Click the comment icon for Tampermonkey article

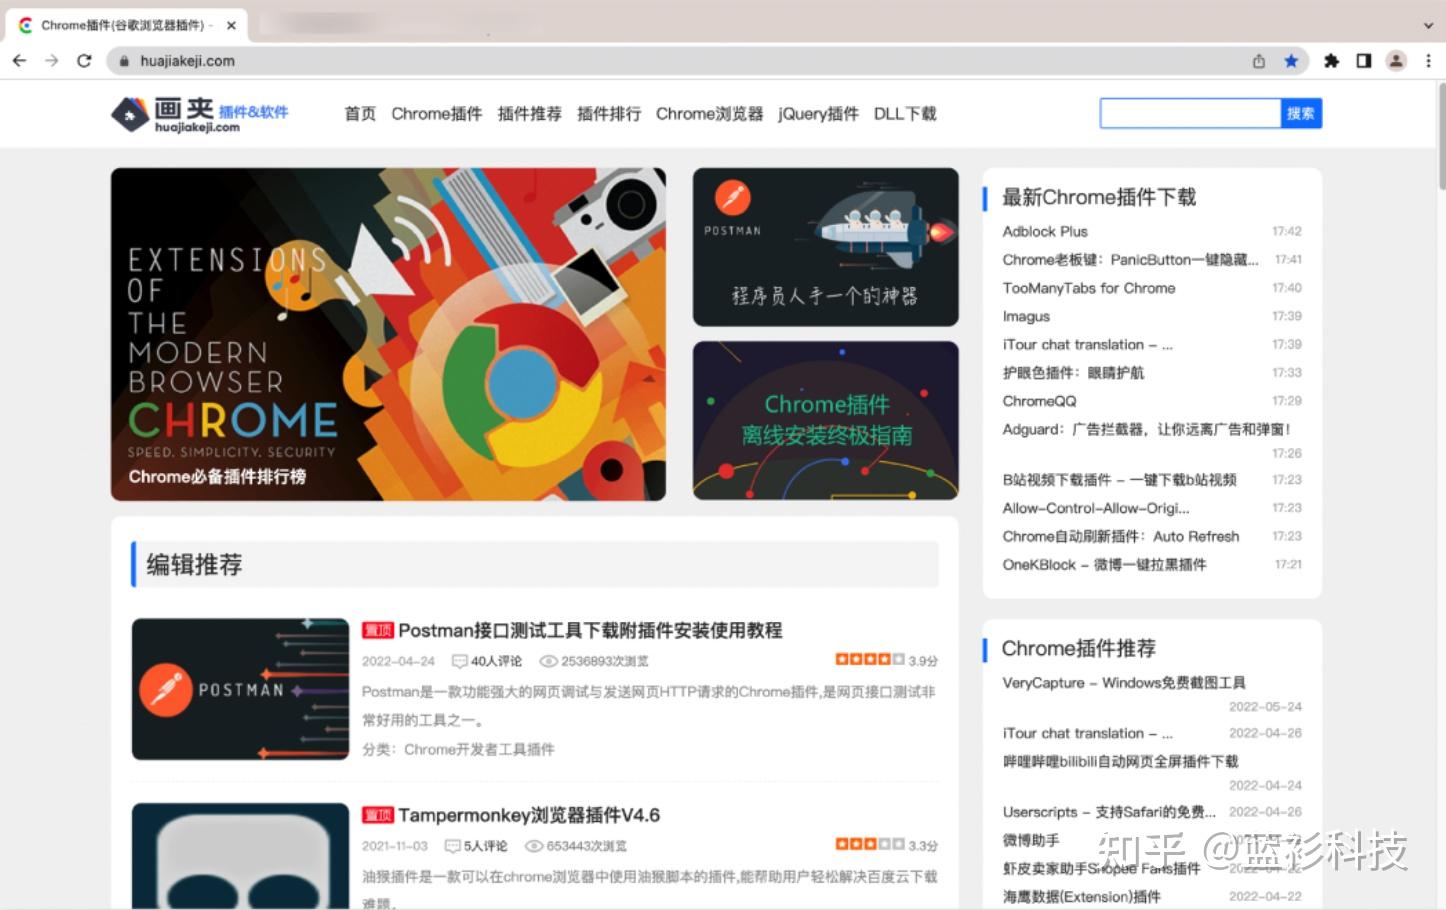coord(452,846)
